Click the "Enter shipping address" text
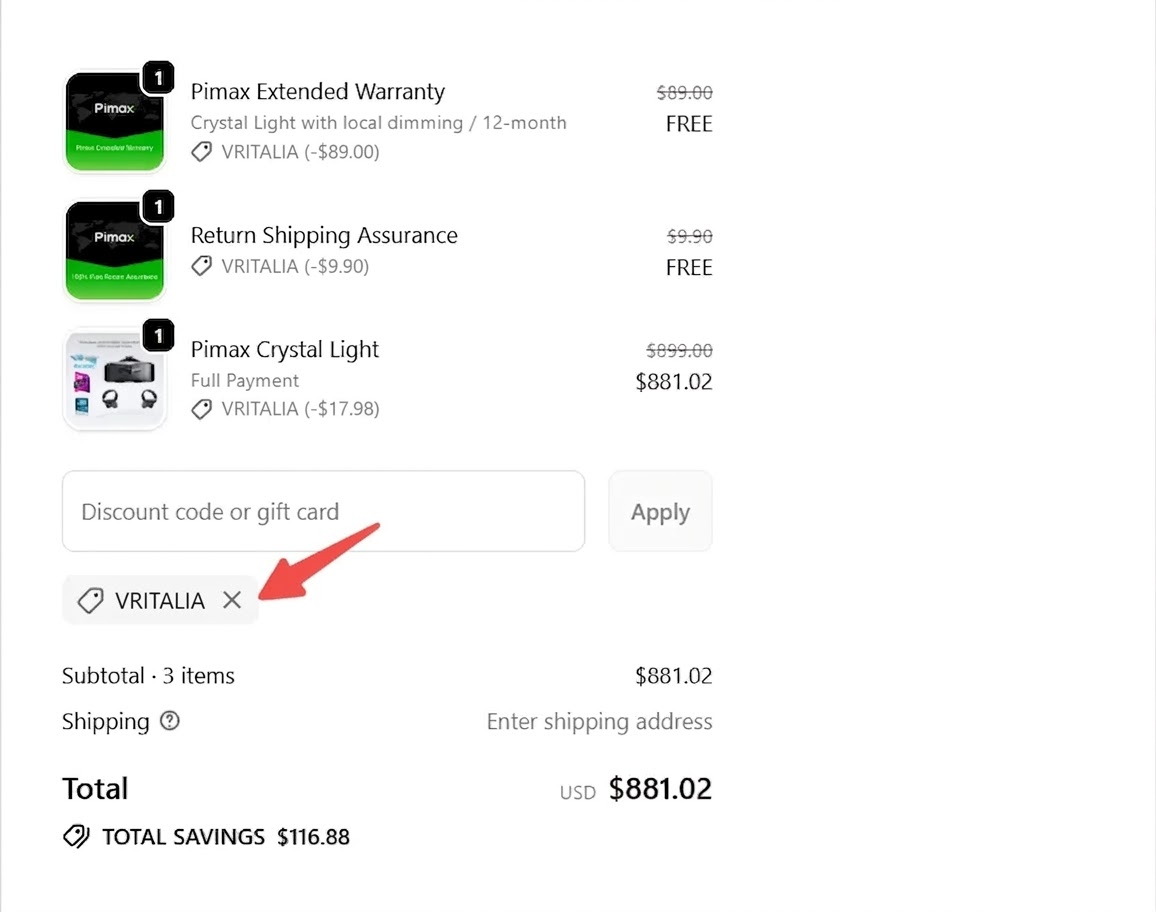Screen dimensions: 1156x912 point(599,722)
